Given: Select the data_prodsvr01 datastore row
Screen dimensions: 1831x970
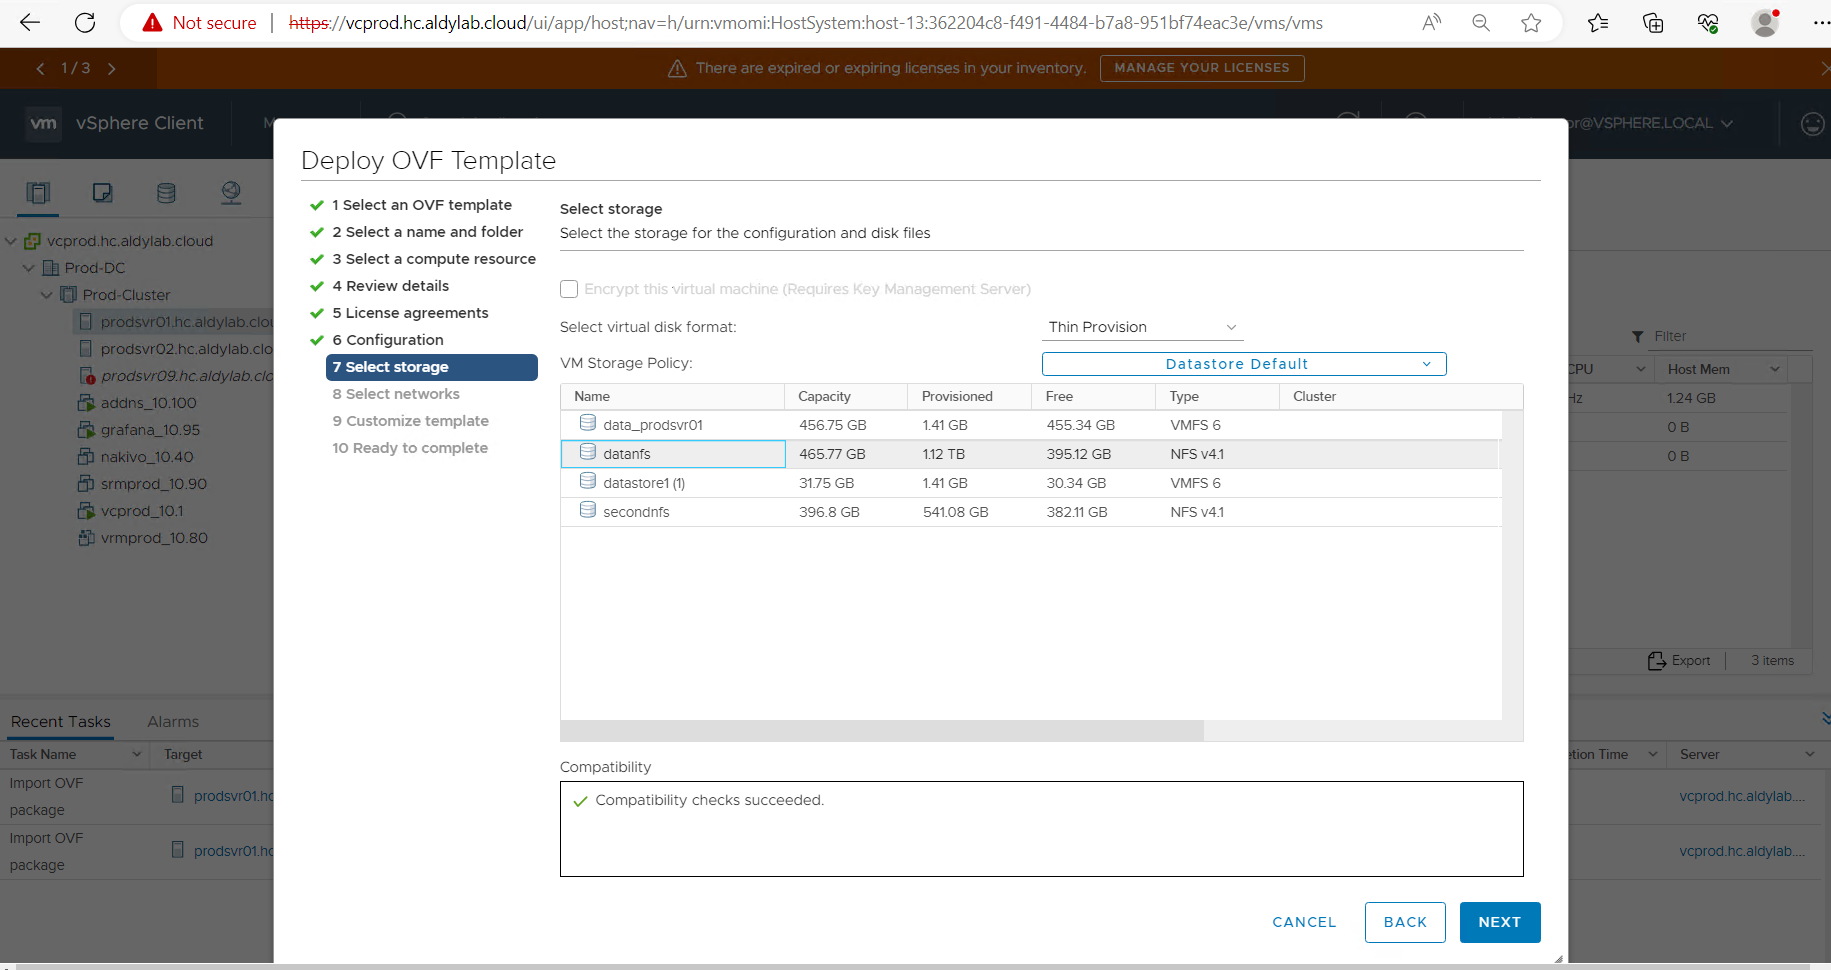Looking at the screenshot, I should pos(900,425).
